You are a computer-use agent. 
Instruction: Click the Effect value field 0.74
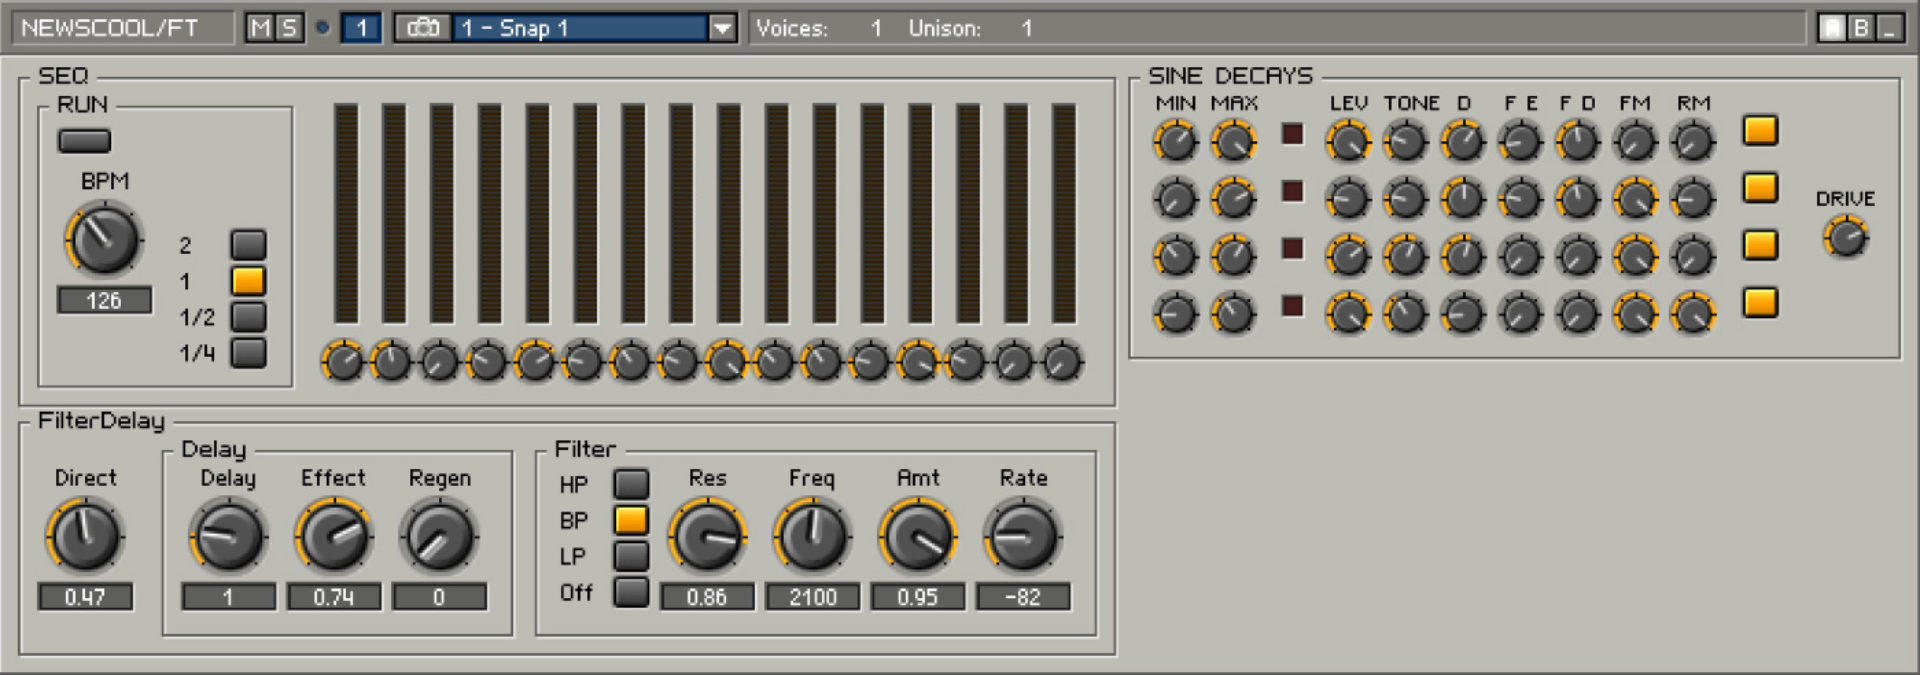coord(334,597)
